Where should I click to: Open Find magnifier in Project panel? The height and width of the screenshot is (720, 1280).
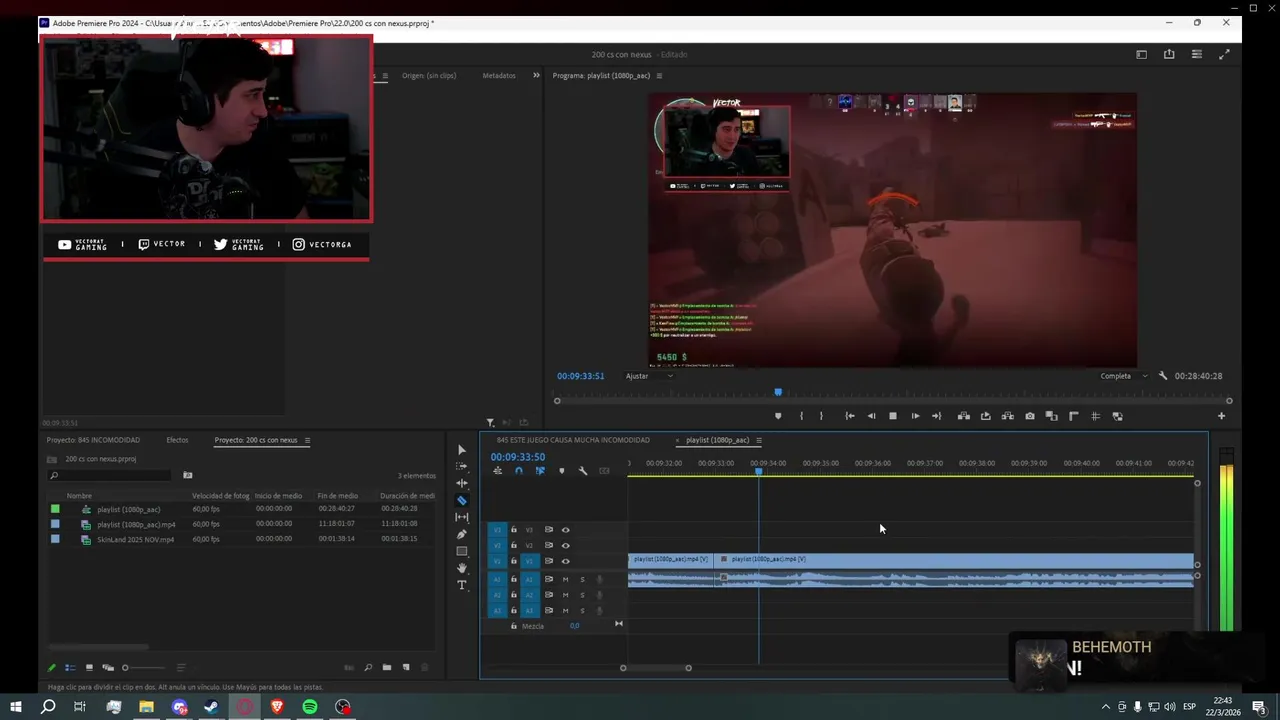tap(367, 667)
